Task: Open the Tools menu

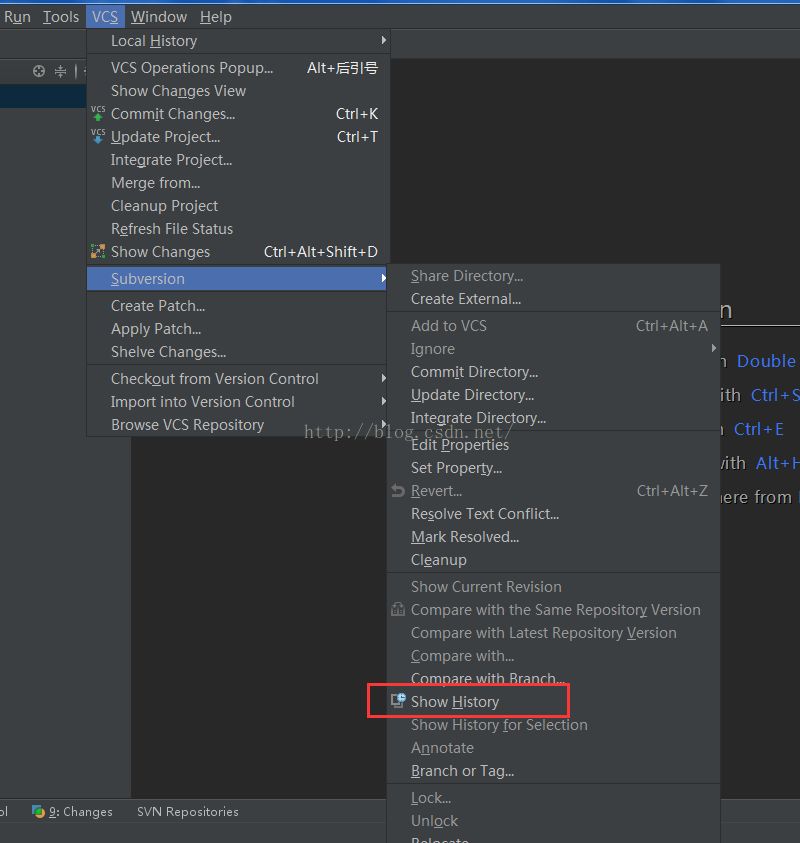Action: [x=61, y=17]
